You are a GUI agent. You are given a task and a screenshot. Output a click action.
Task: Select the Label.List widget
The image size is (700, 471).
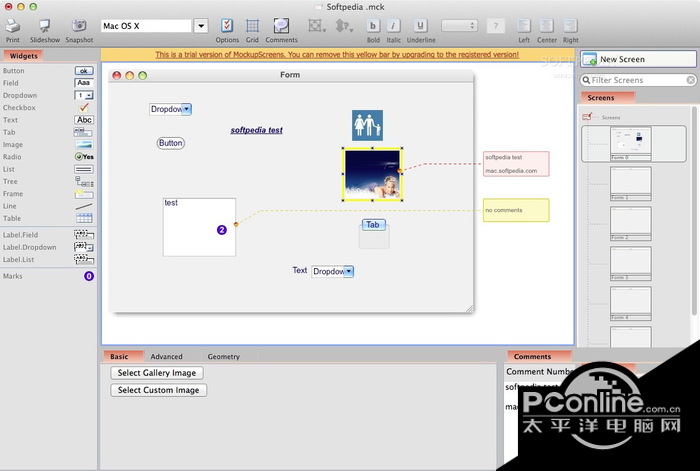48,259
